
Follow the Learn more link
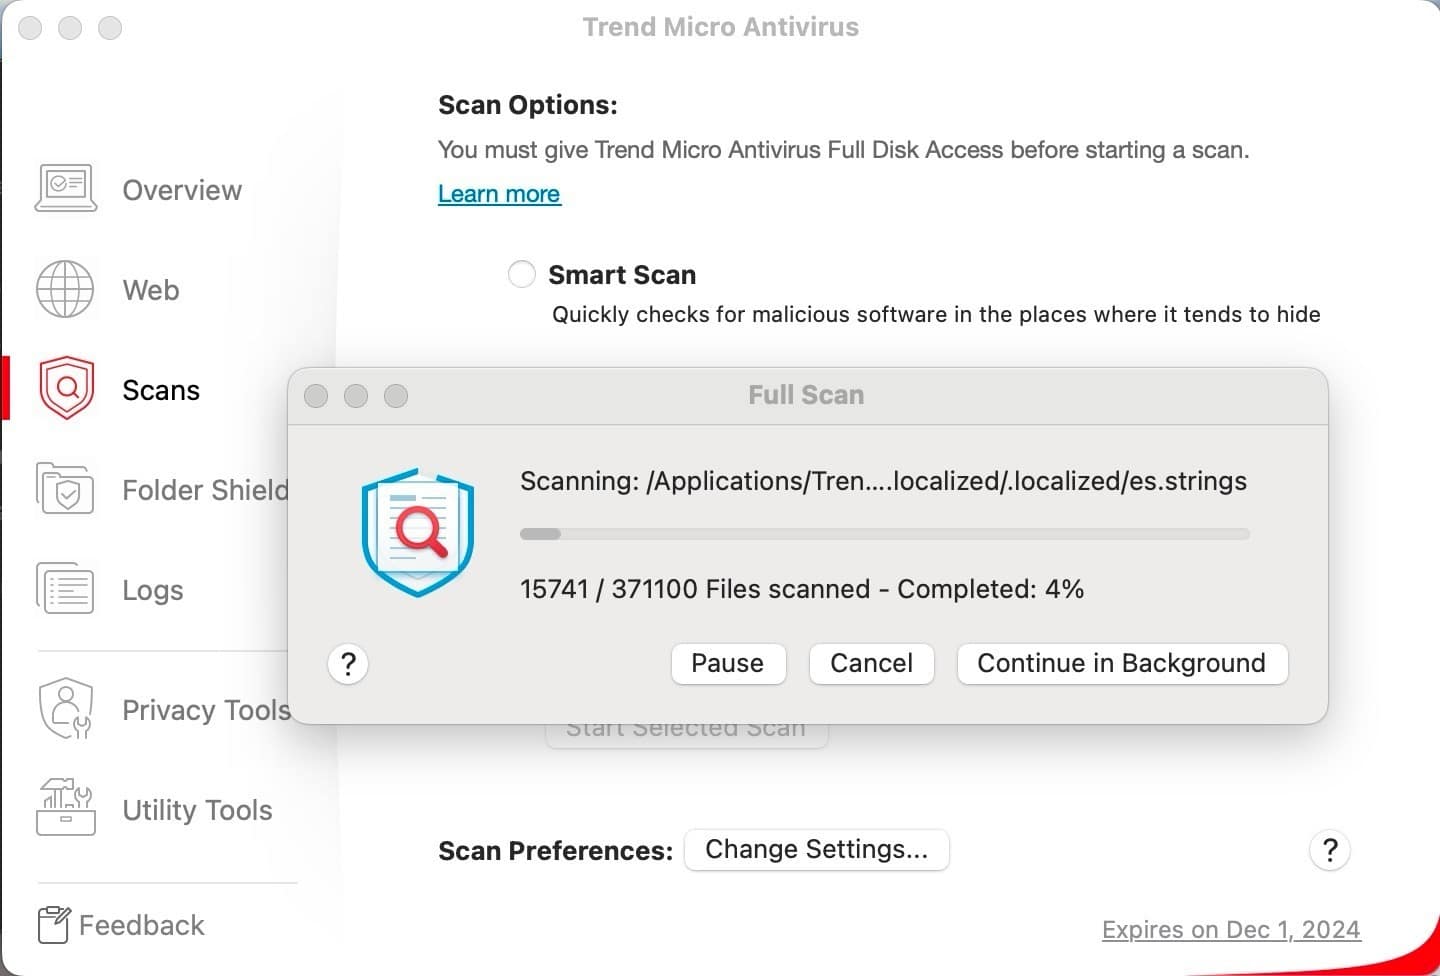499,194
